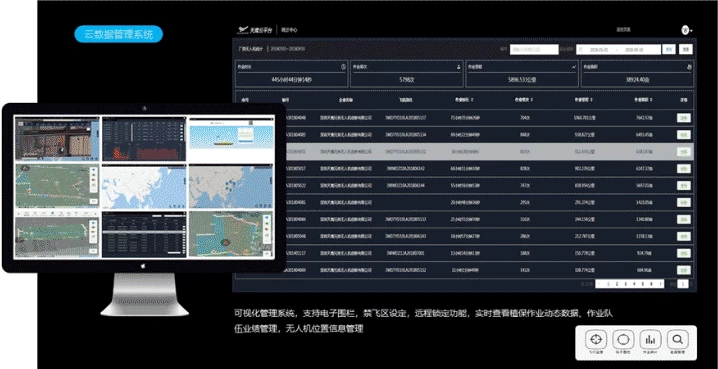Click the 云数据管理系统 blue pill label
Image resolution: width=718 pixels, height=369 pixels.
pyautogui.click(x=119, y=34)
